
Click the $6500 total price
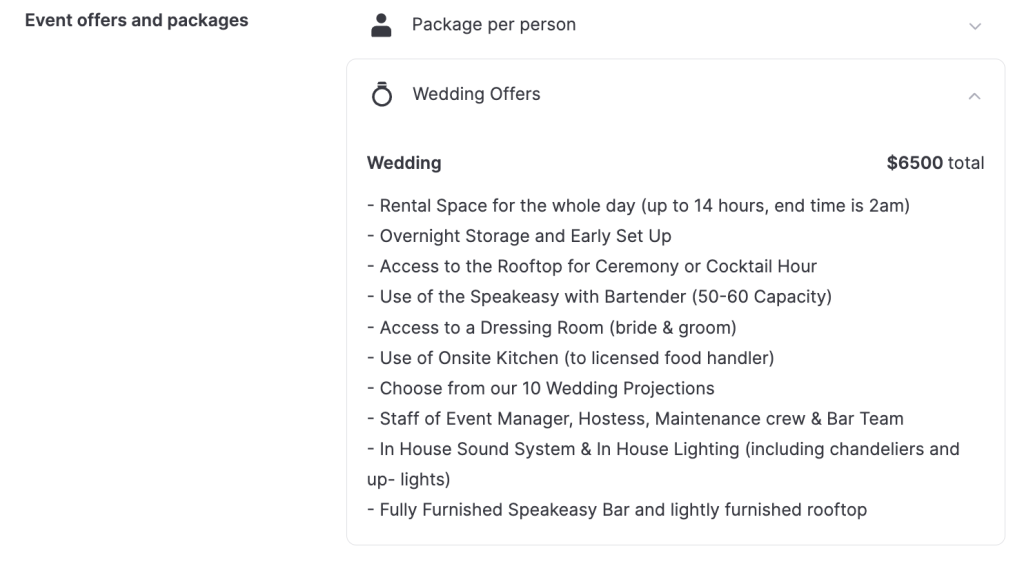(934, 163)
